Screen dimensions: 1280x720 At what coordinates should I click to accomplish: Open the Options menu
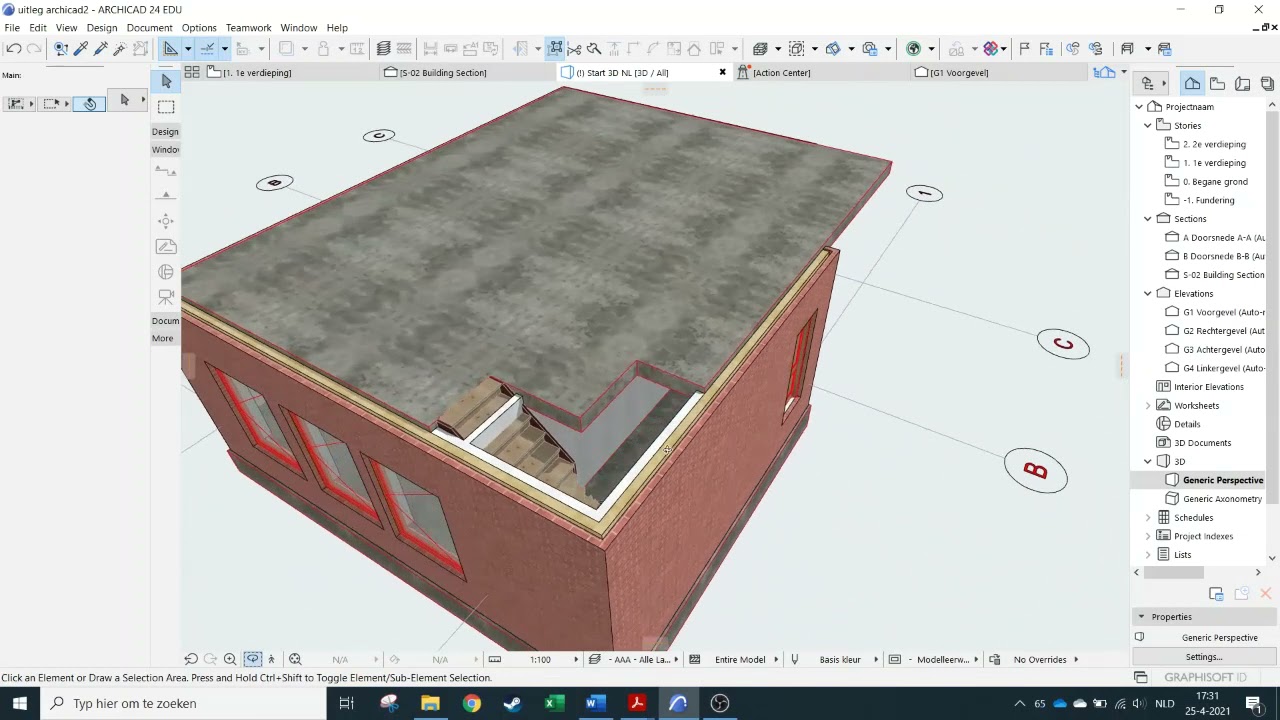click(199, 28)
